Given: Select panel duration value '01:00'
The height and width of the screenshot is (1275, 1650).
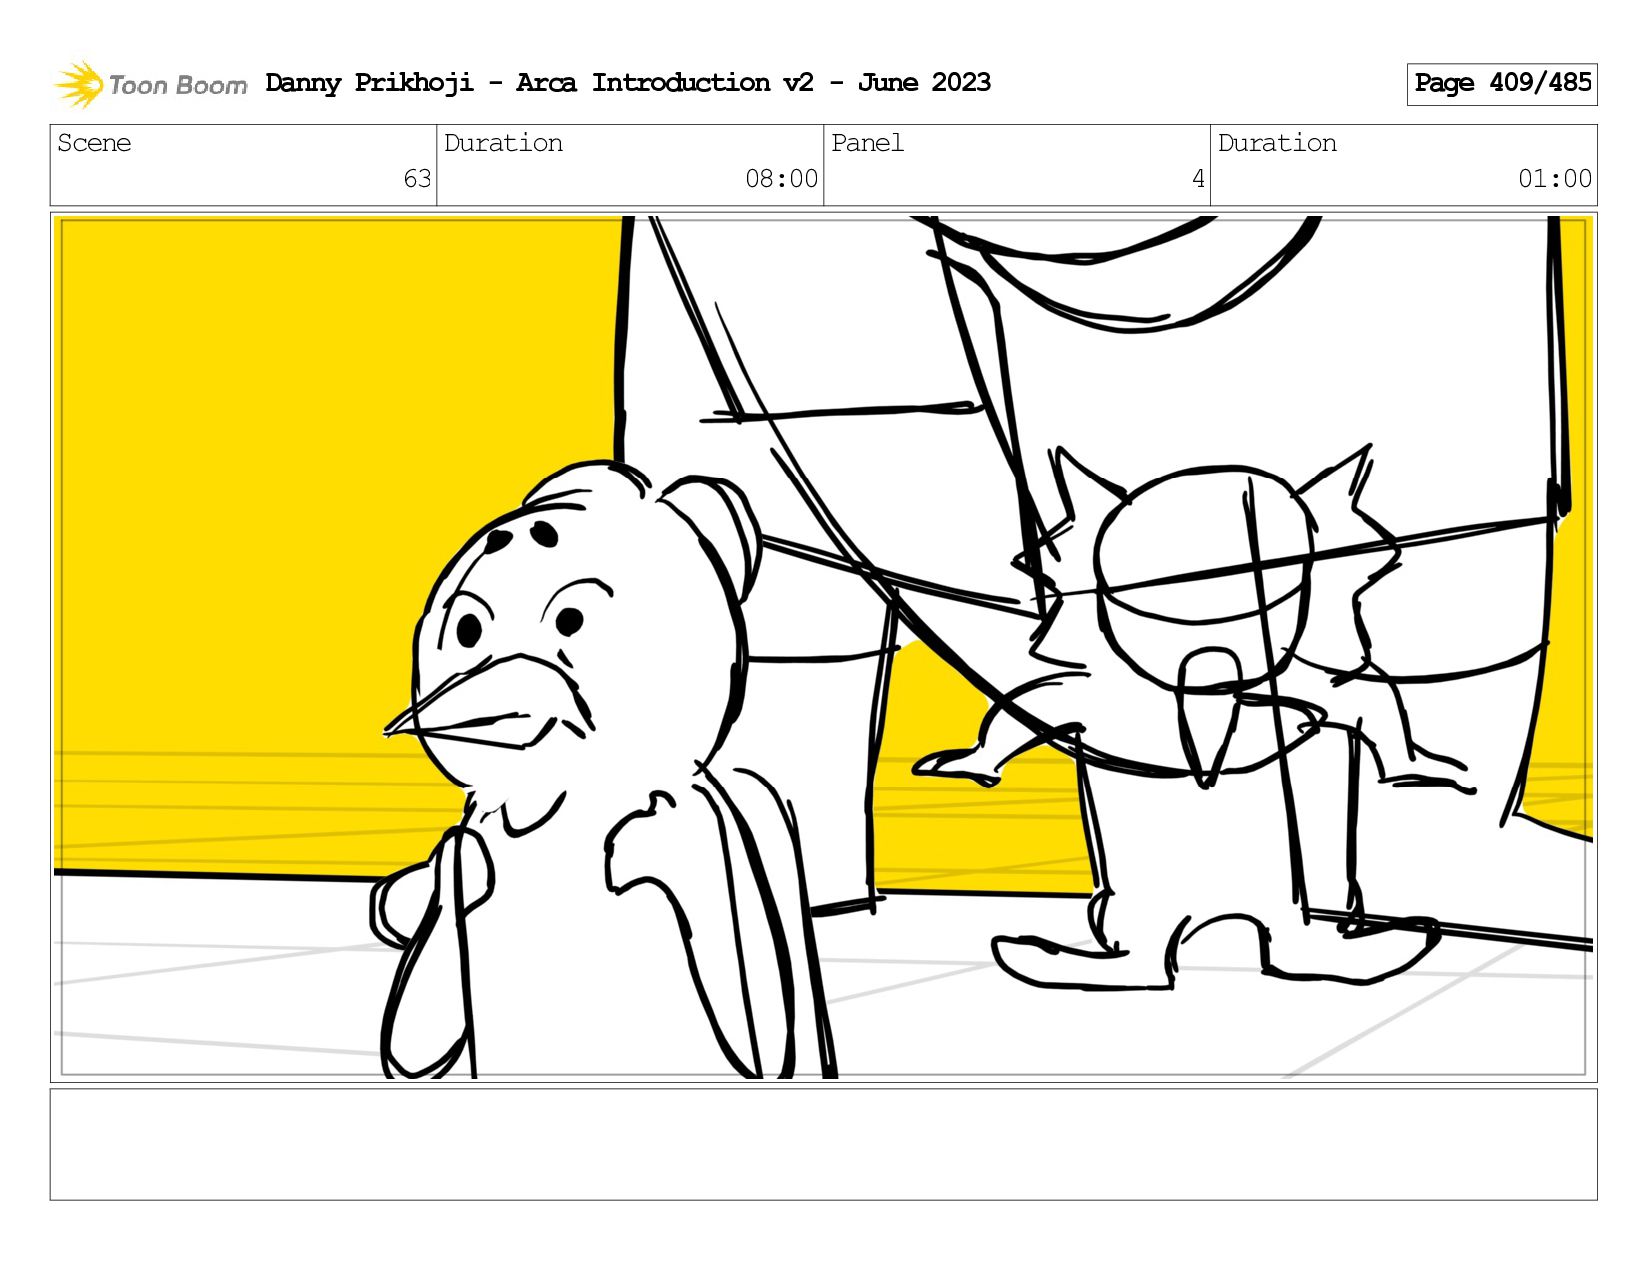Looking at the screenshot, I should pos(1555,179).
